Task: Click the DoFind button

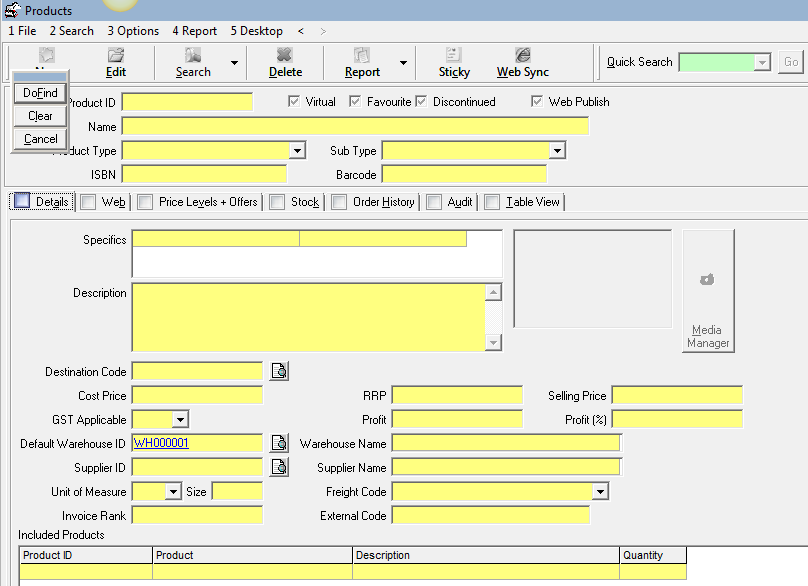Action: [40, 93]
